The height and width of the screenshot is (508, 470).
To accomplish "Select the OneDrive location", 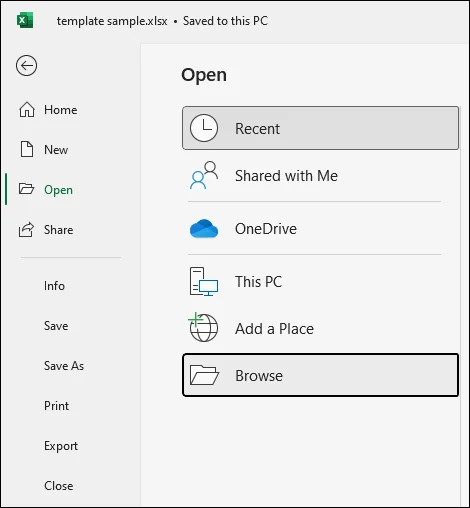I will pos(320,229).
